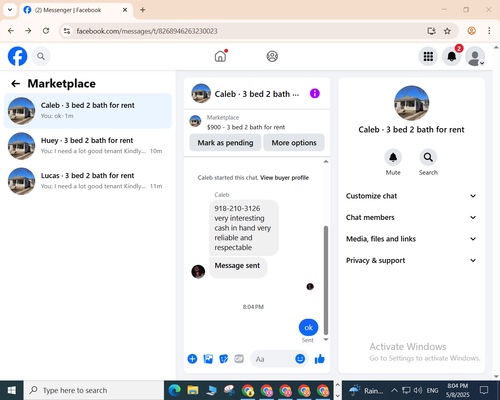
Task: Open more actions plus icon in composer
Action: click(x=192, y=359)
